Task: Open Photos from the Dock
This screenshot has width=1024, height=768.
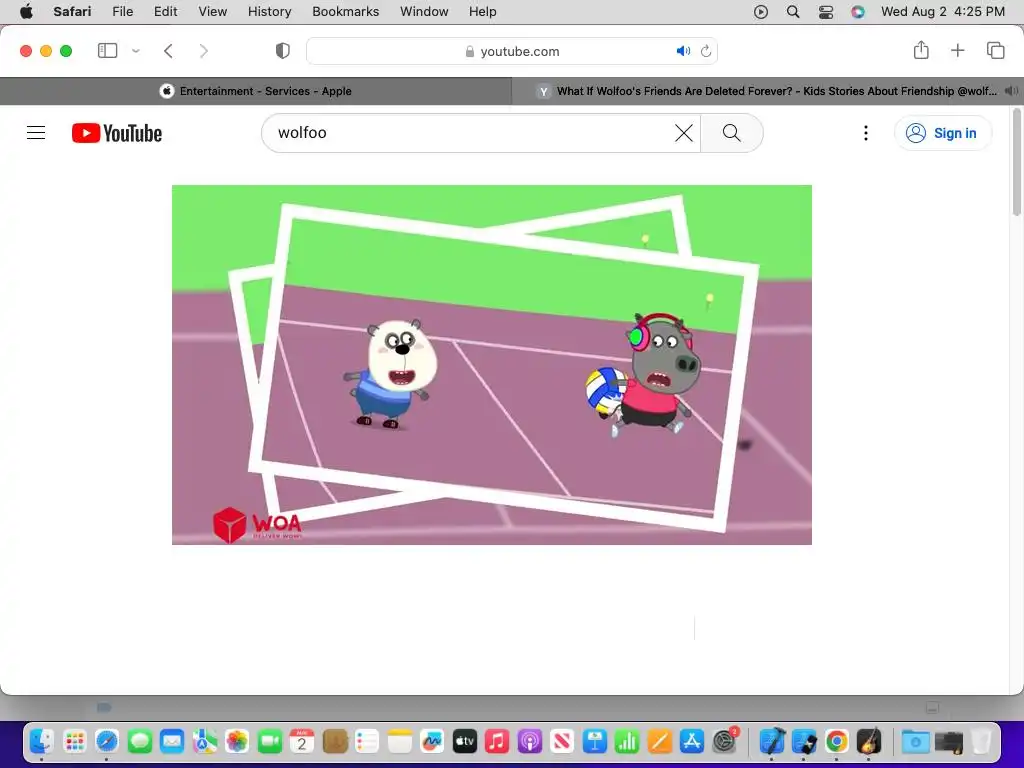Action: coord(237,742)
